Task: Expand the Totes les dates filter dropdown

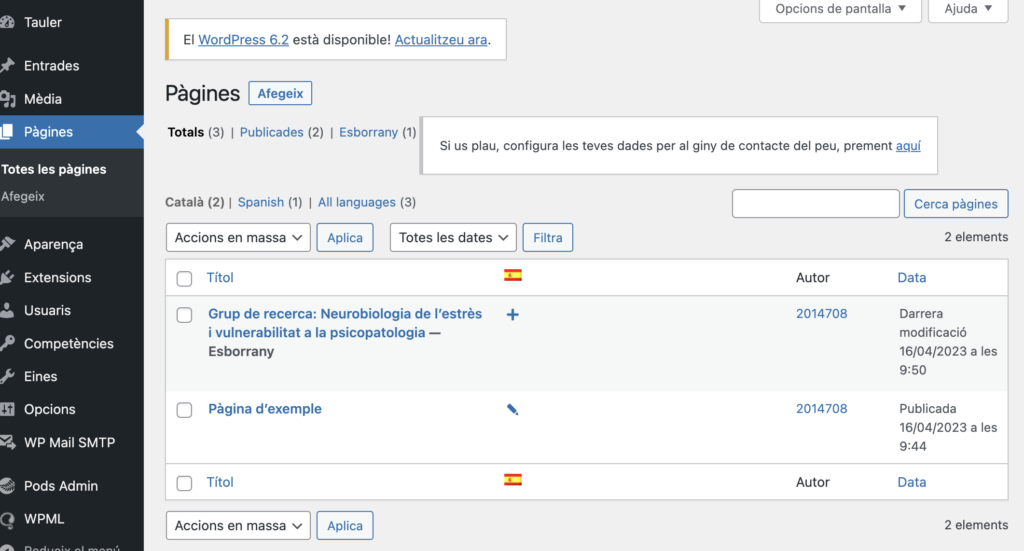Action: [453, 238]
